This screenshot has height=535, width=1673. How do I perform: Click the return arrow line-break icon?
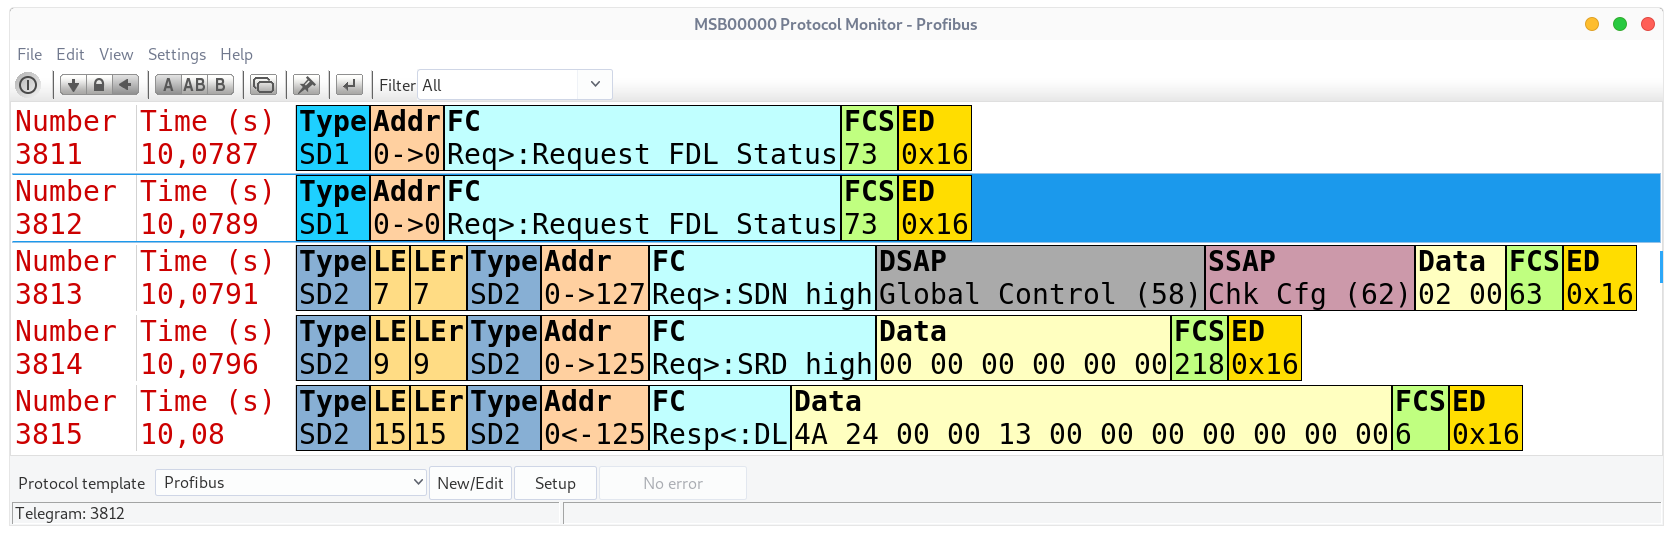349,85
